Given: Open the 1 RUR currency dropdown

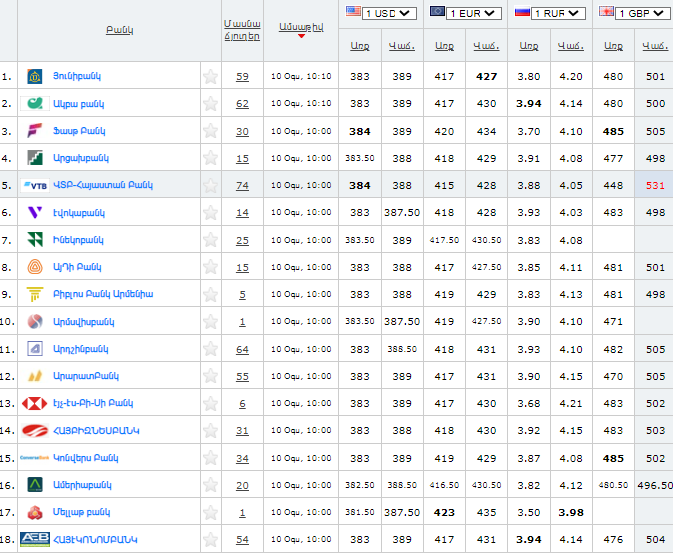Looking at the screenshot, I should click(558, 13).
